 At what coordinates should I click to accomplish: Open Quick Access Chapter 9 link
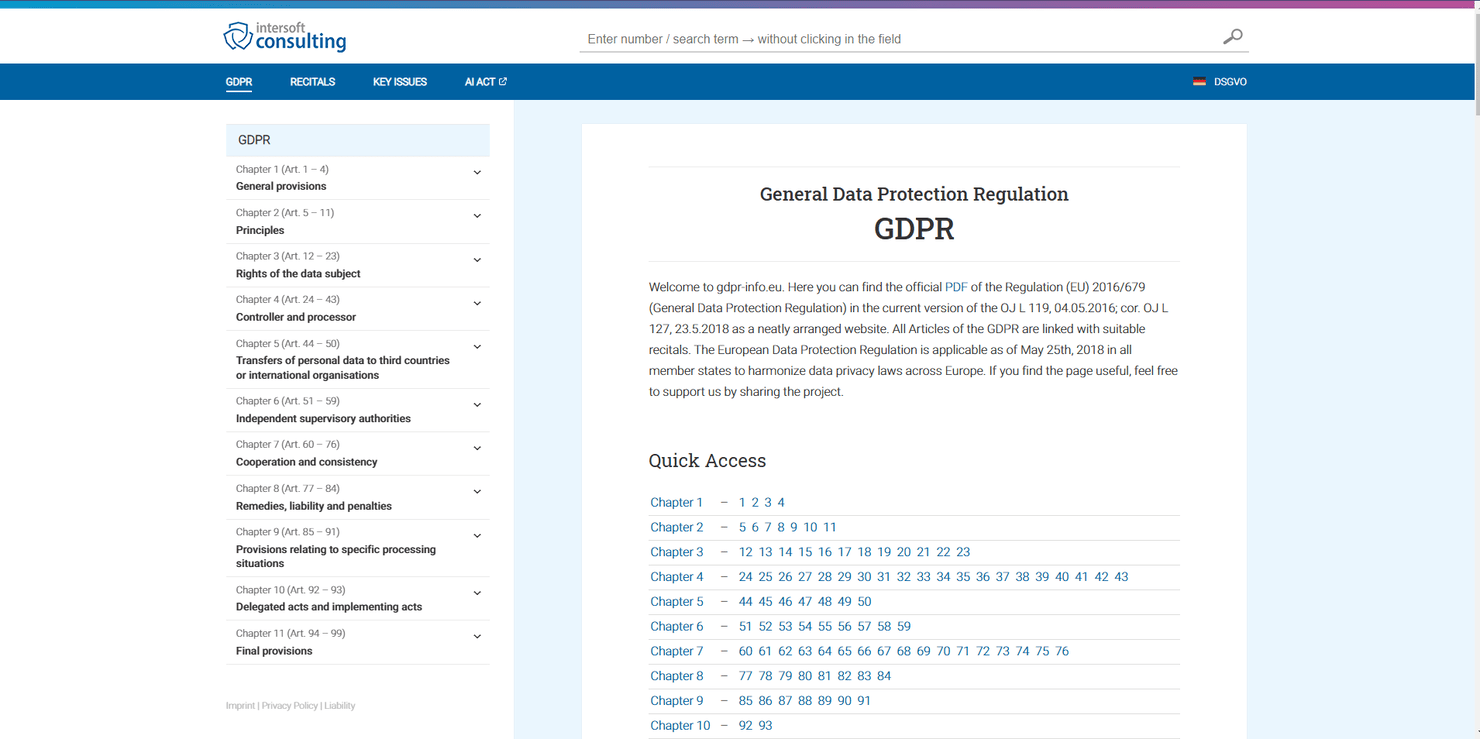point(677,701)
